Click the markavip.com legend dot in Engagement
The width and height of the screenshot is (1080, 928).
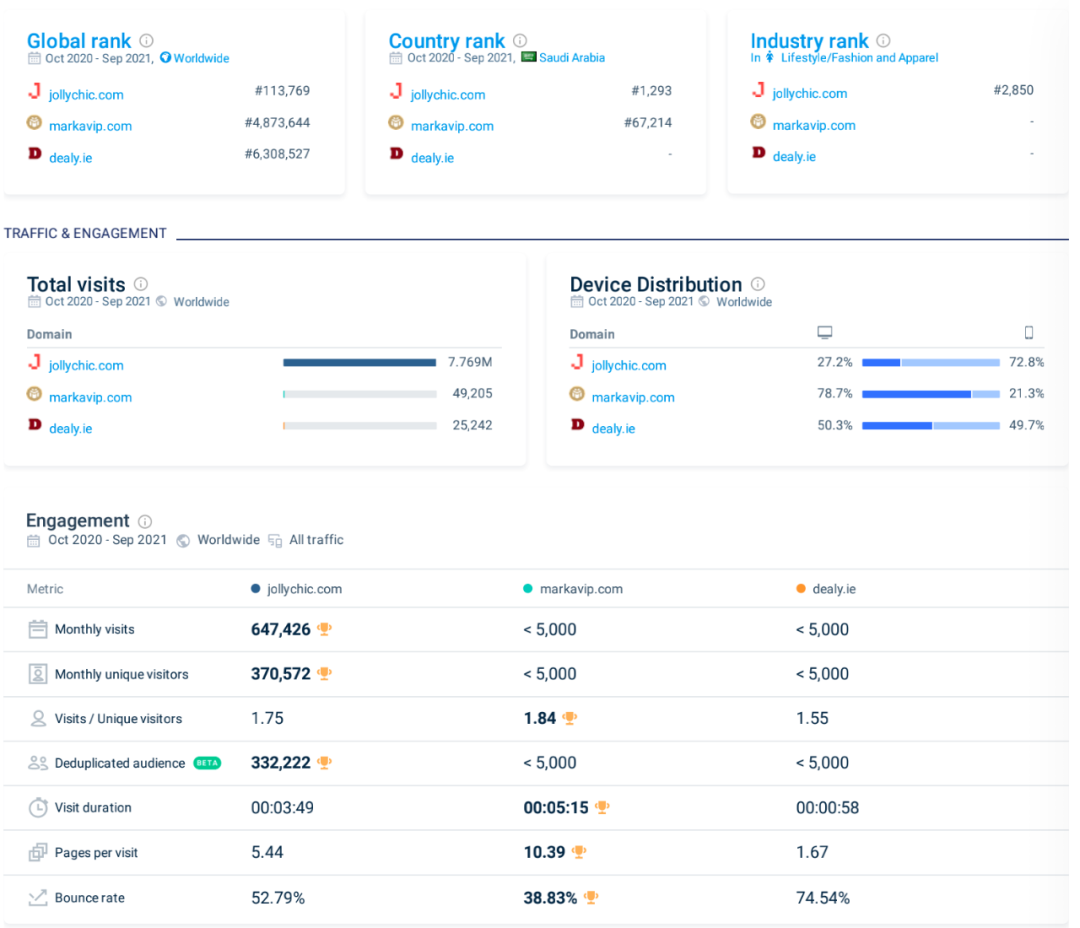coord(528,588)
